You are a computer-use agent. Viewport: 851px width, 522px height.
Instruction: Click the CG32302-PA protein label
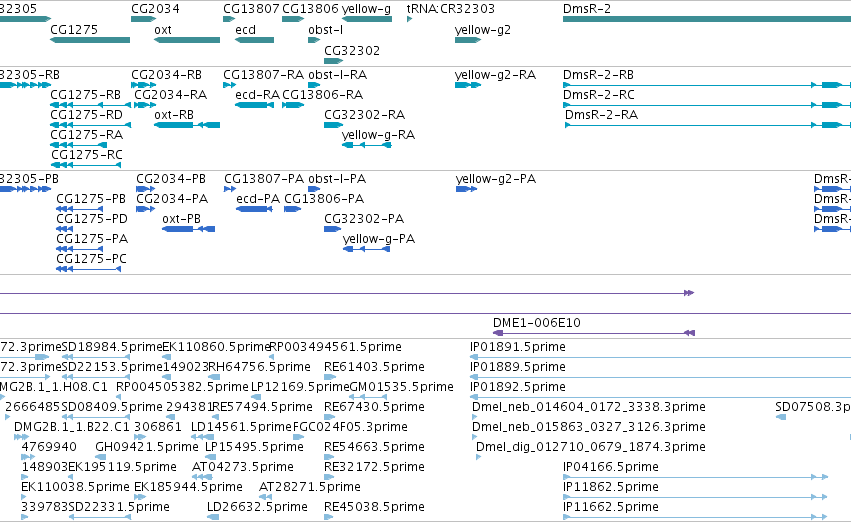(364, 219)
